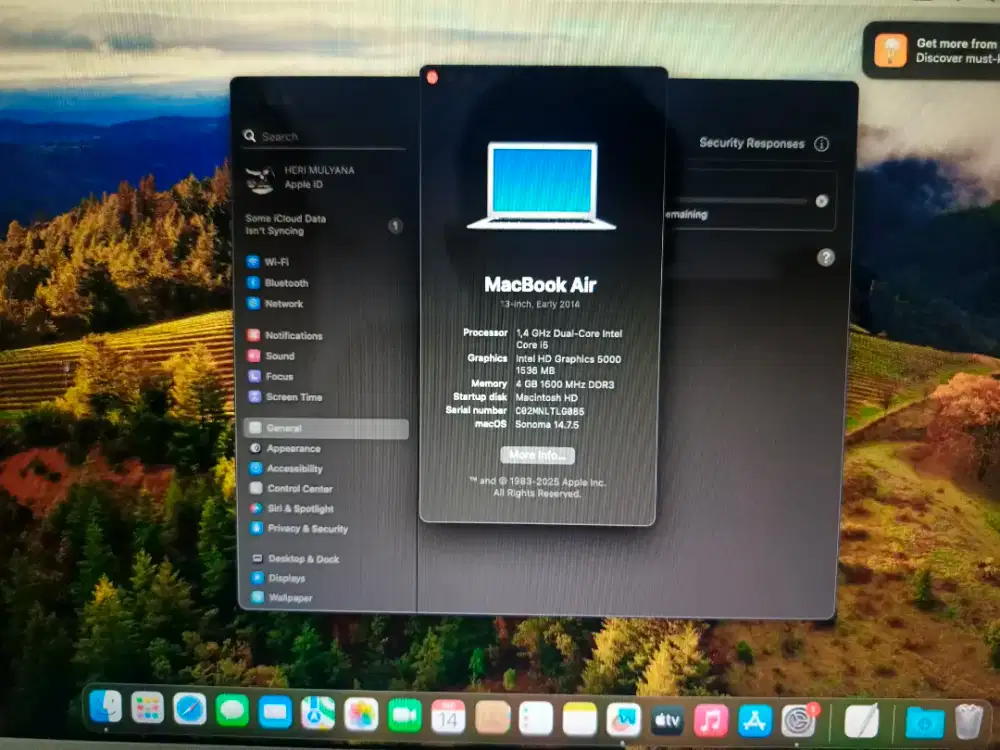Click the Security Responses info icon
The width and height of the screenshot is (1000, 750).
822,144
